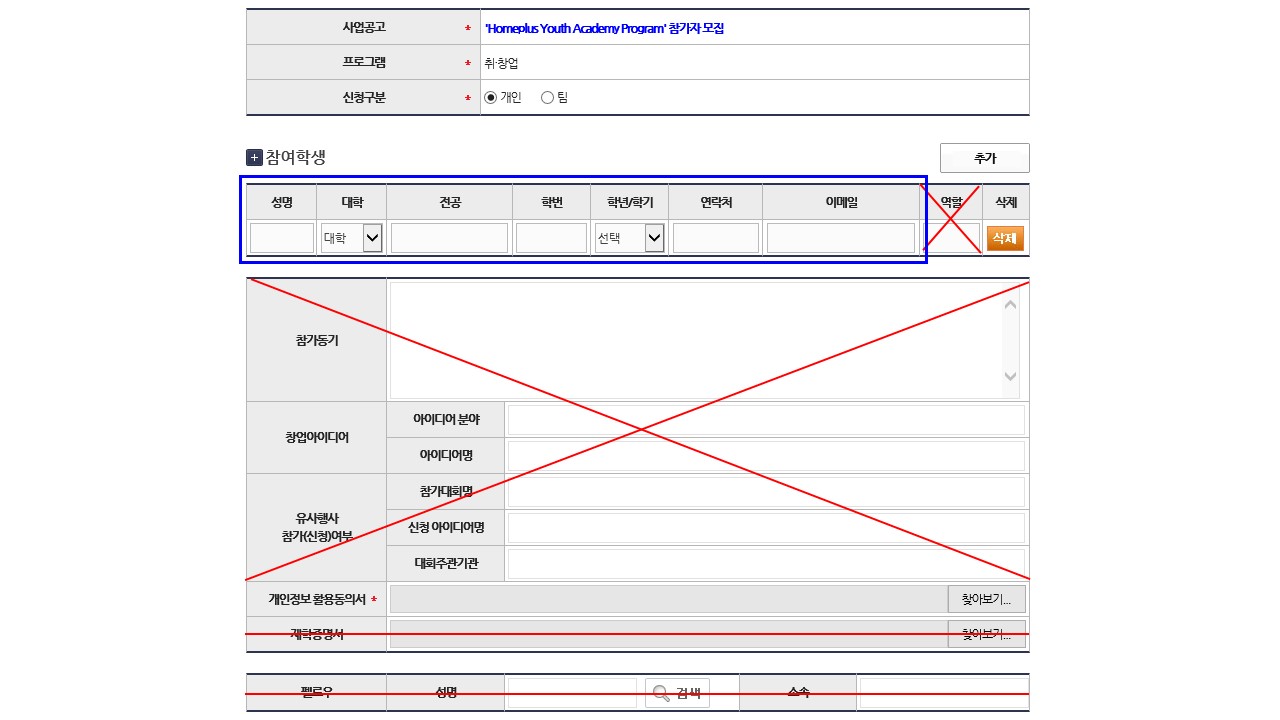Click 찾아보기 for 재학증명서
This screenshot has width=1280, height=720.
pos(986,634)
